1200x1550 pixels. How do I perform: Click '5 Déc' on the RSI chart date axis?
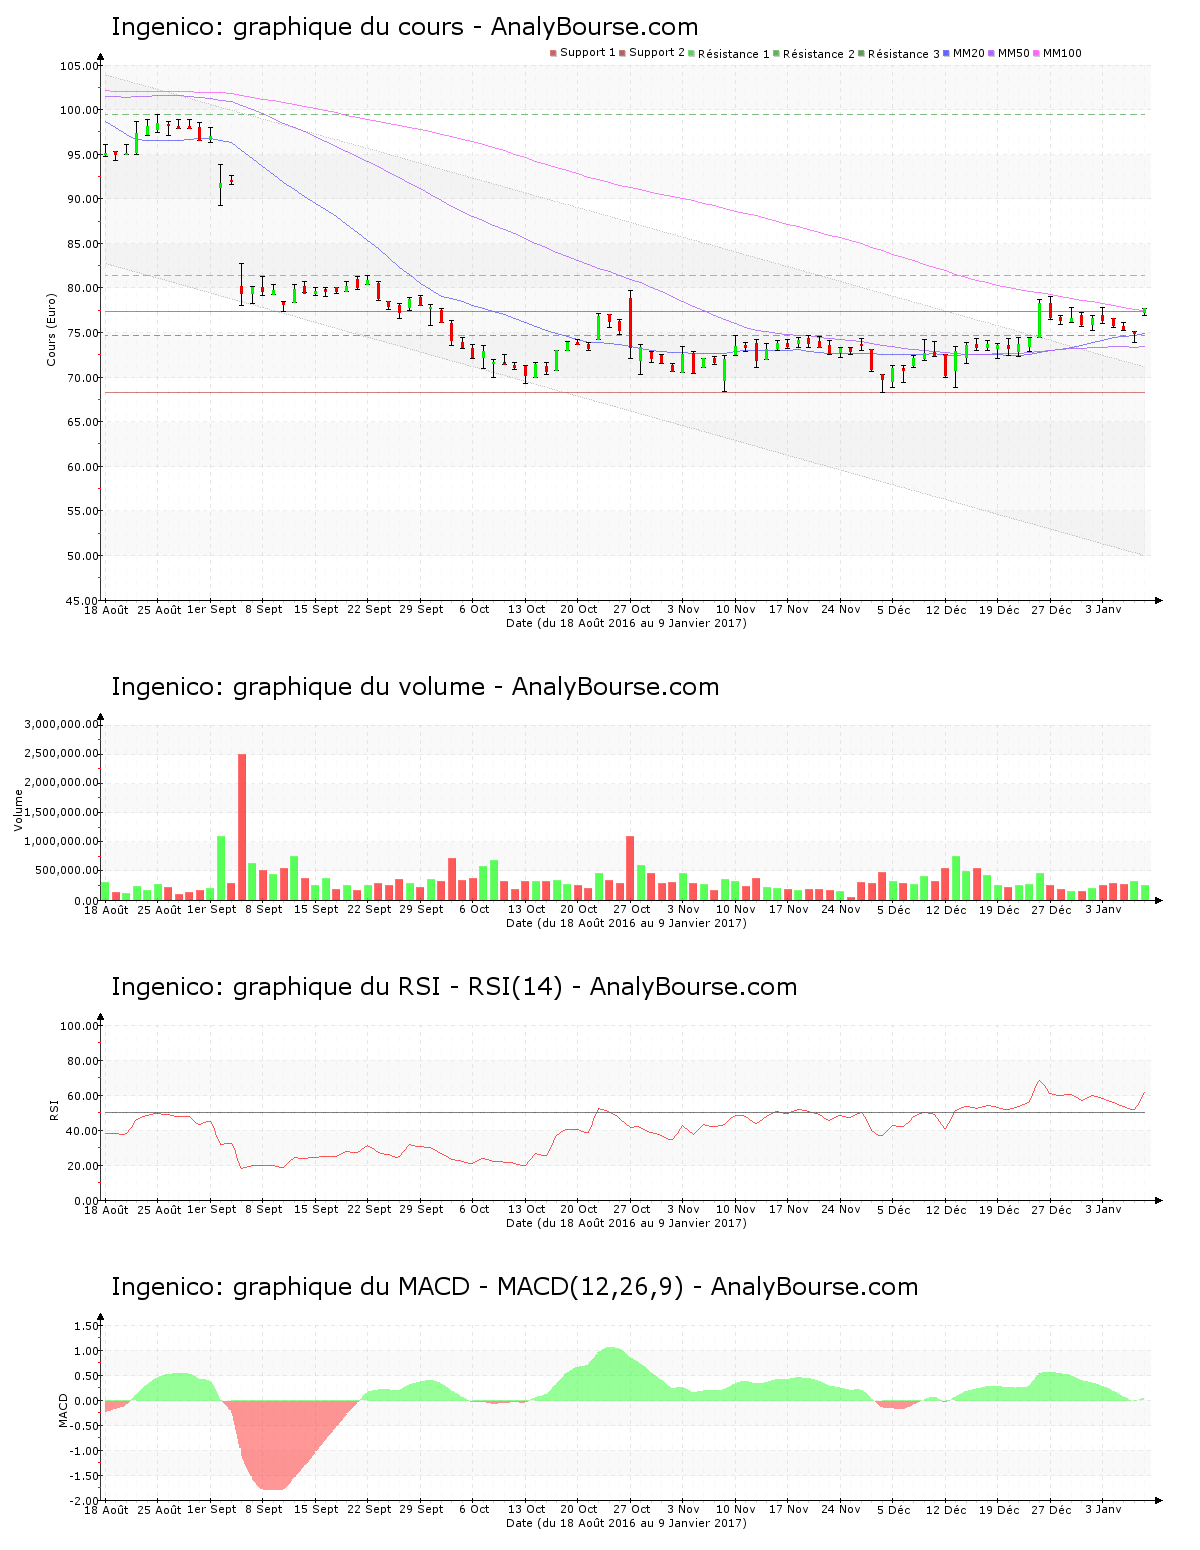[894, 1210]
